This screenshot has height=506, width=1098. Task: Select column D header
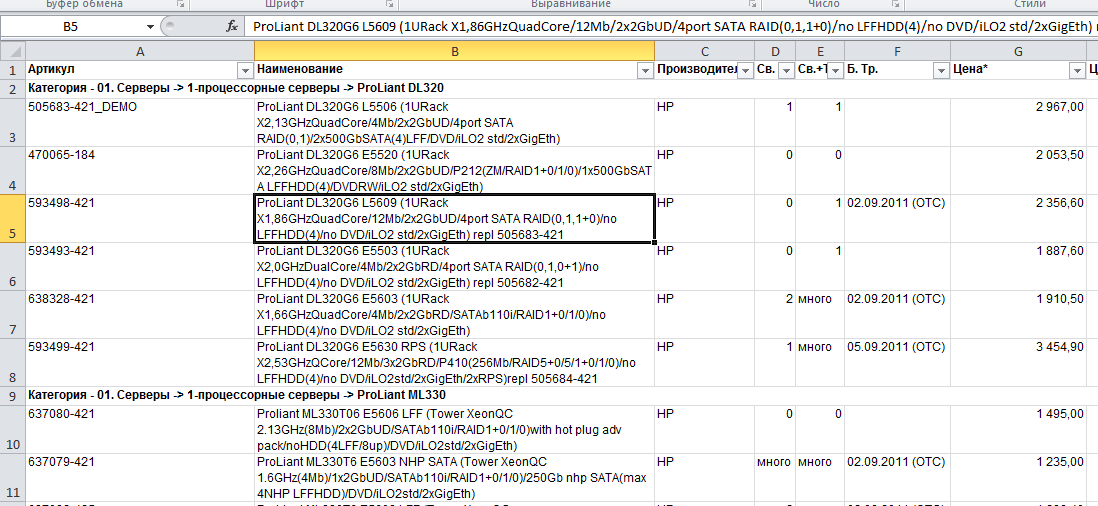click(x=774, y=51)
